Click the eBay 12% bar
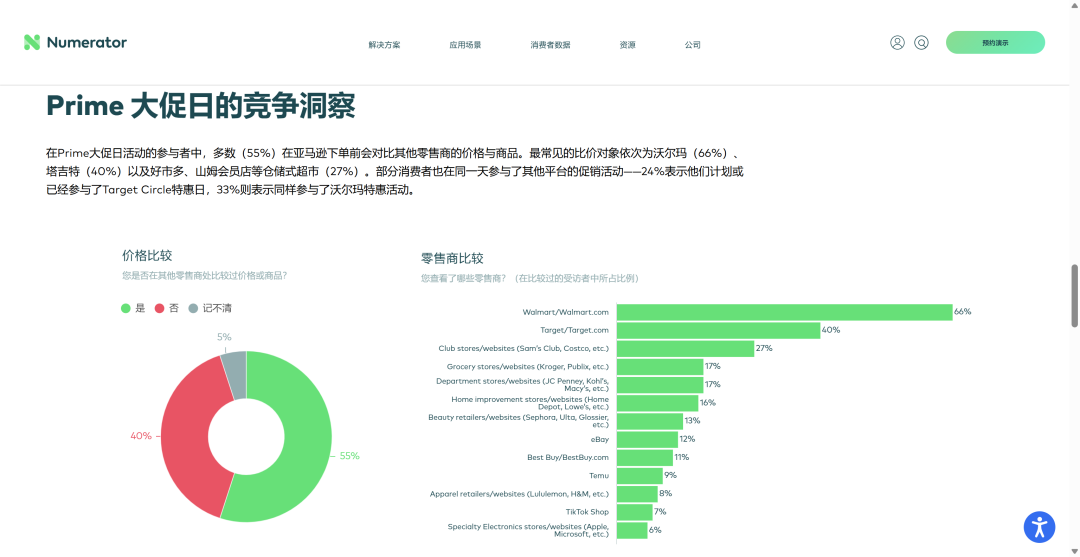1080x557 pixels. 647,439
